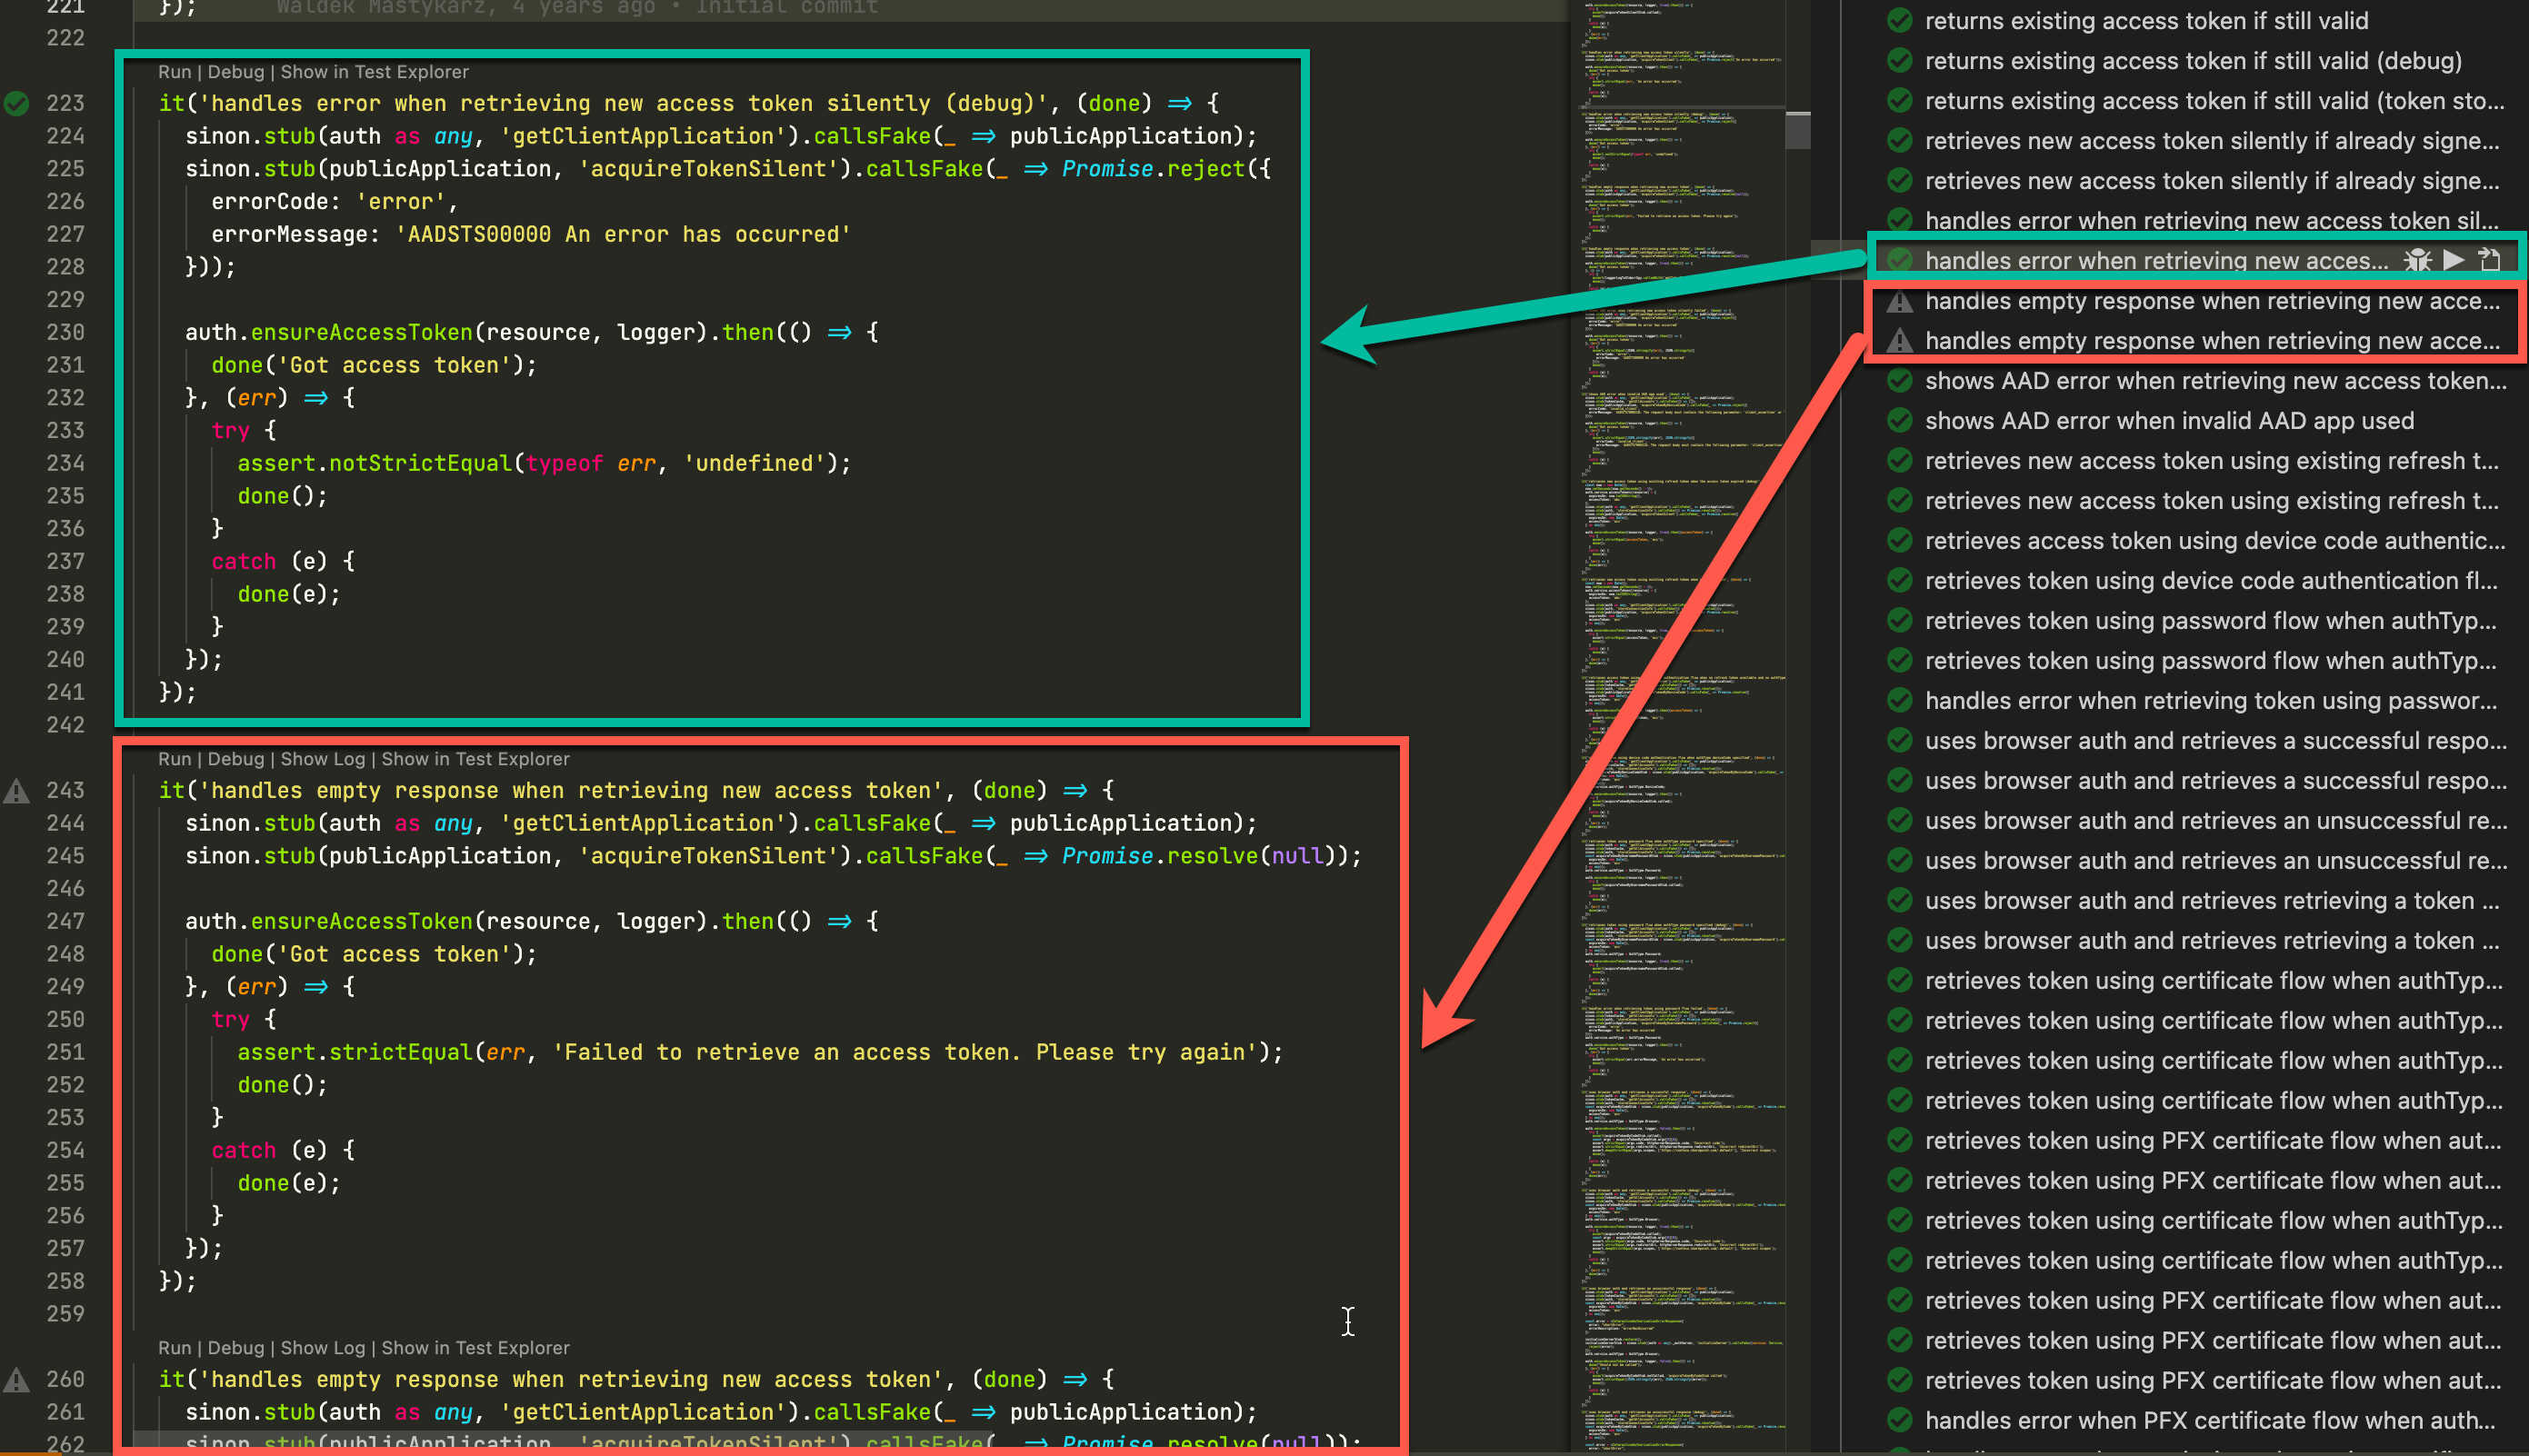Click the Run Test play icon on highlighted row
The width and height of the screenshot is (2529, 1456).
[2453, 260]
